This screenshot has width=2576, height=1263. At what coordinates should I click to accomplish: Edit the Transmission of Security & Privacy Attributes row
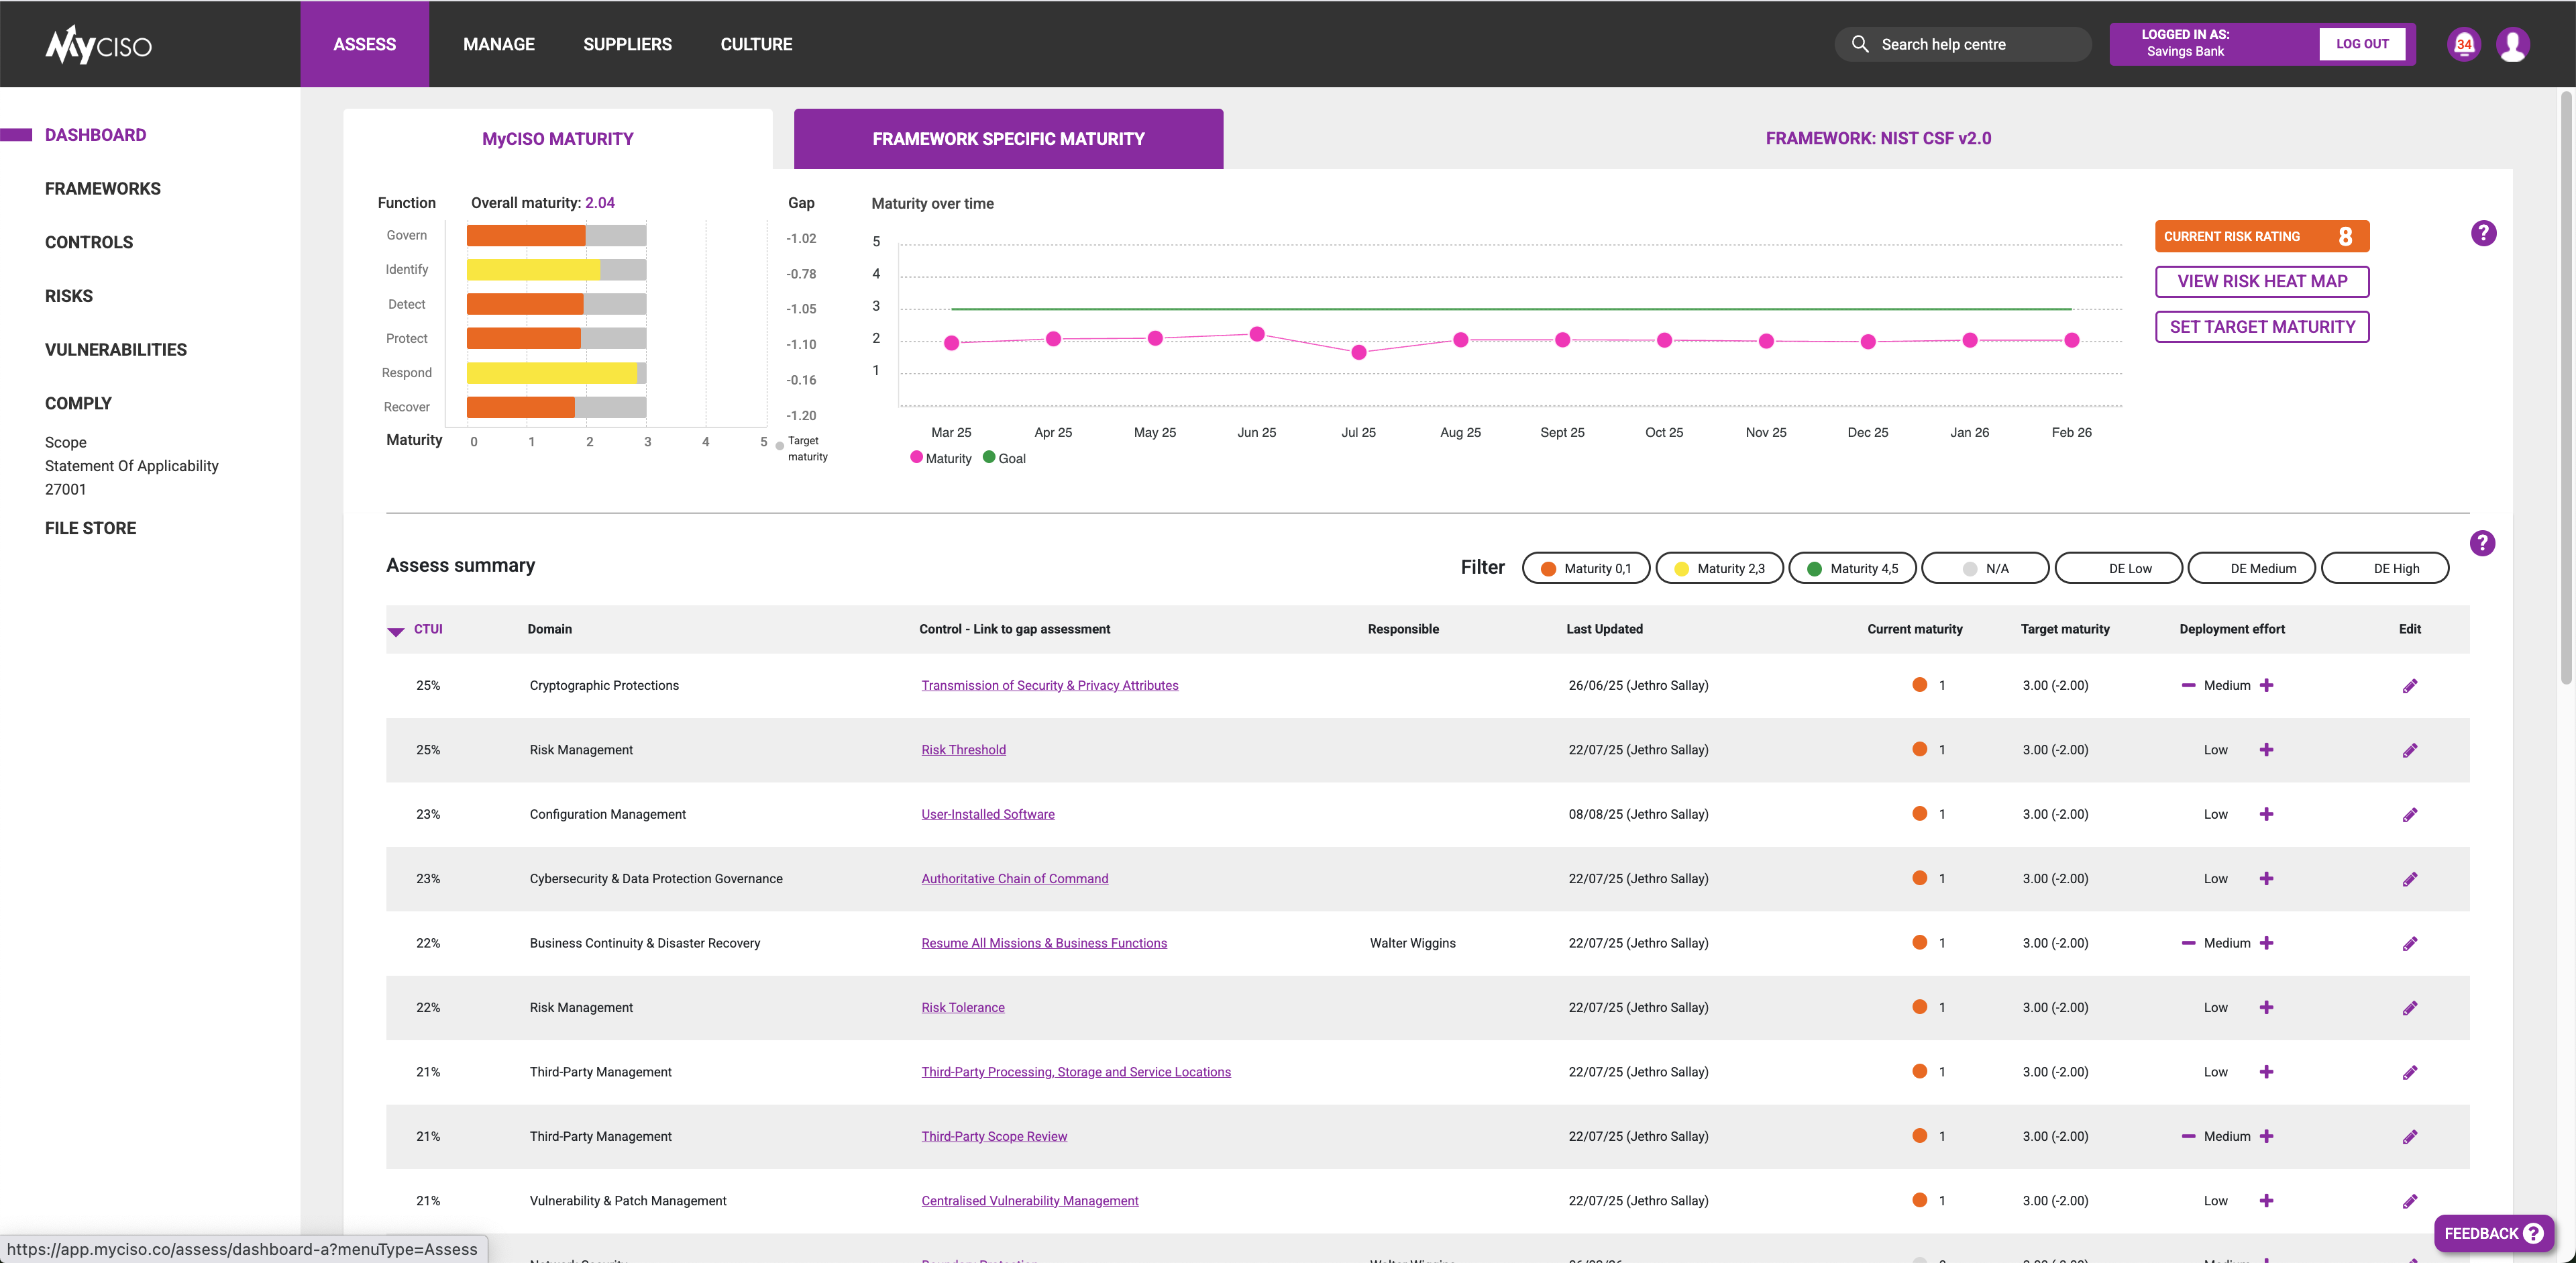coord(2410,686)
